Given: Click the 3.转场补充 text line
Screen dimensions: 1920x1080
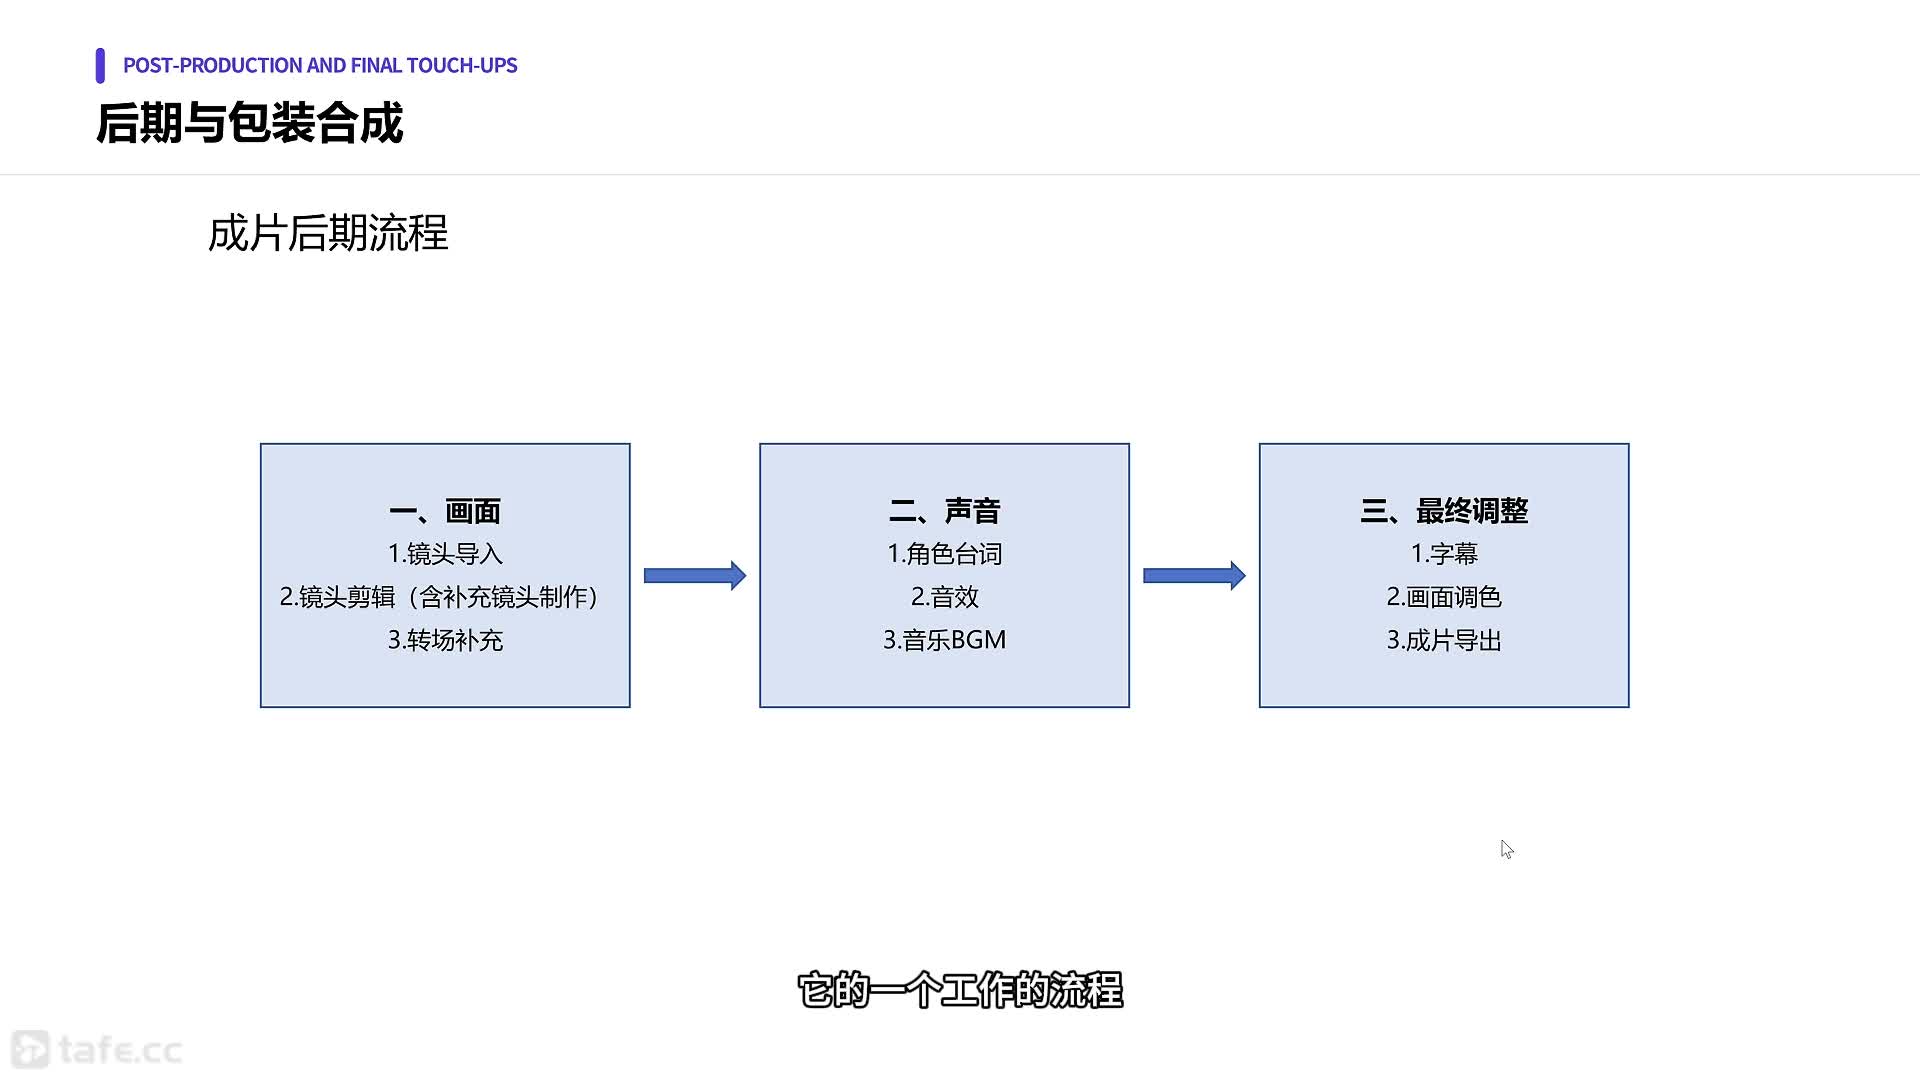Looking at the screenshot, I should click(x=445, y=640).
